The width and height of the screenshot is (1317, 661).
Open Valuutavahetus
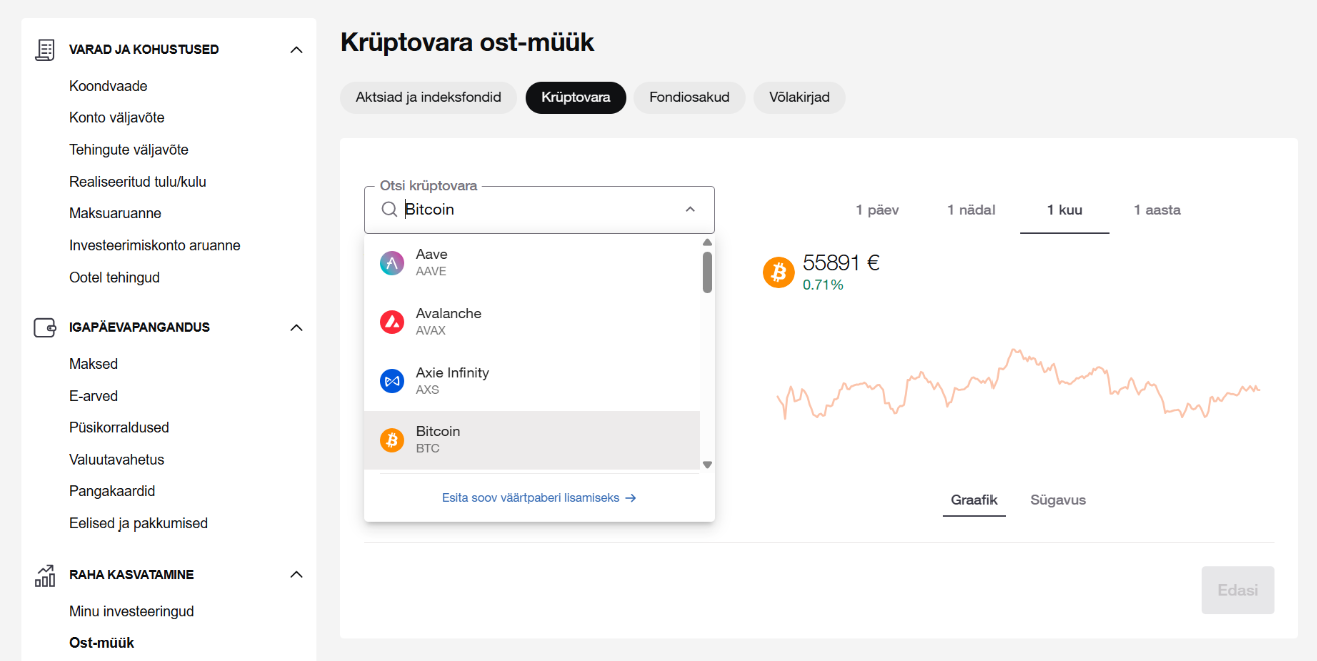(x=117, y=460)
